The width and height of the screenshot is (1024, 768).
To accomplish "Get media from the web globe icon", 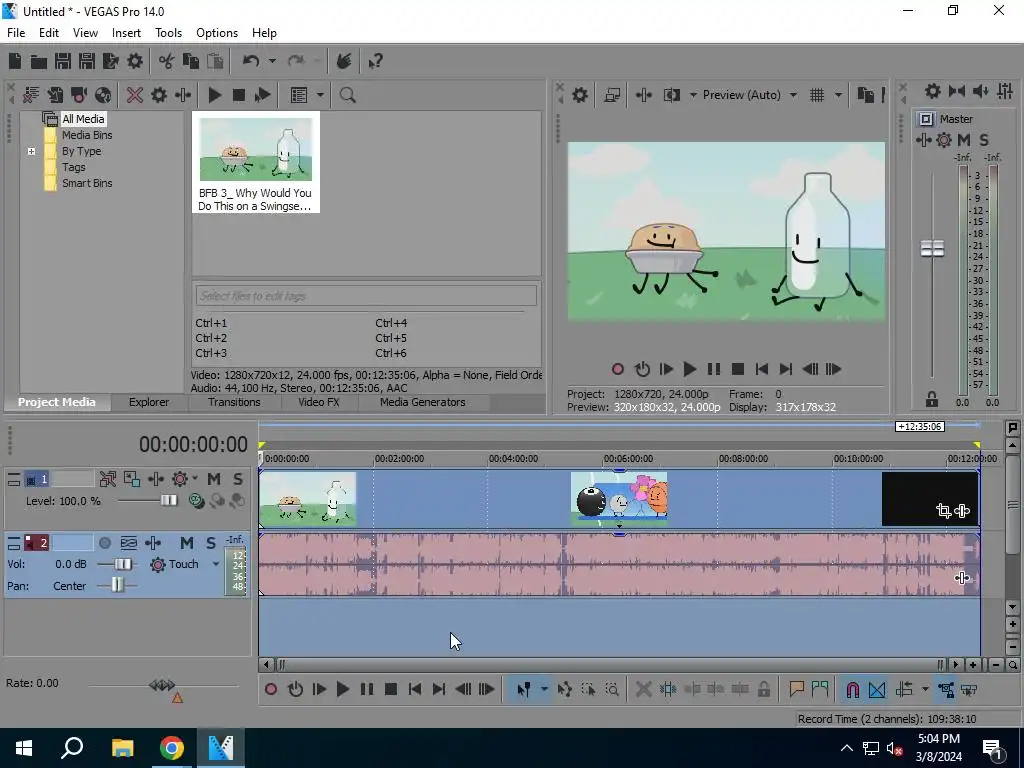I will coord(103,95).
